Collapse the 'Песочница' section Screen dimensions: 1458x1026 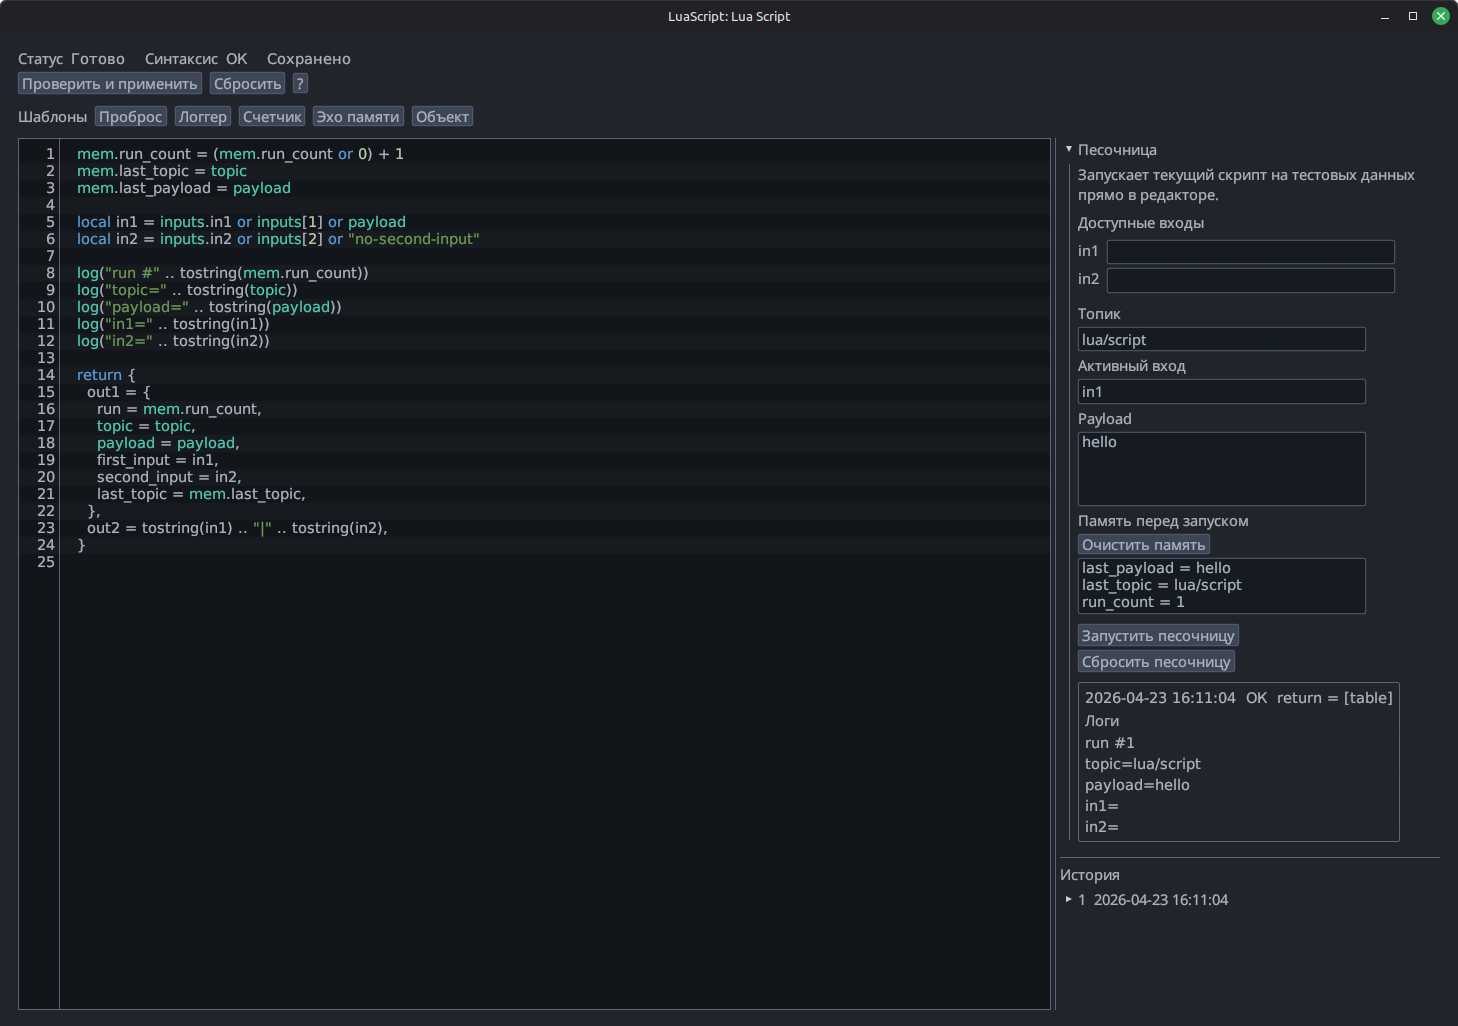(1069, 149)
